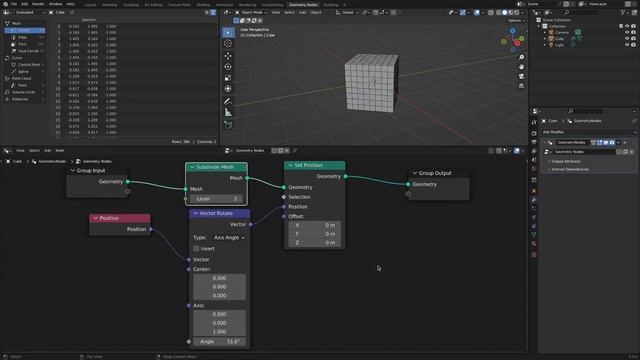Open the viewport Options dropdown

[x=516, y=20]
